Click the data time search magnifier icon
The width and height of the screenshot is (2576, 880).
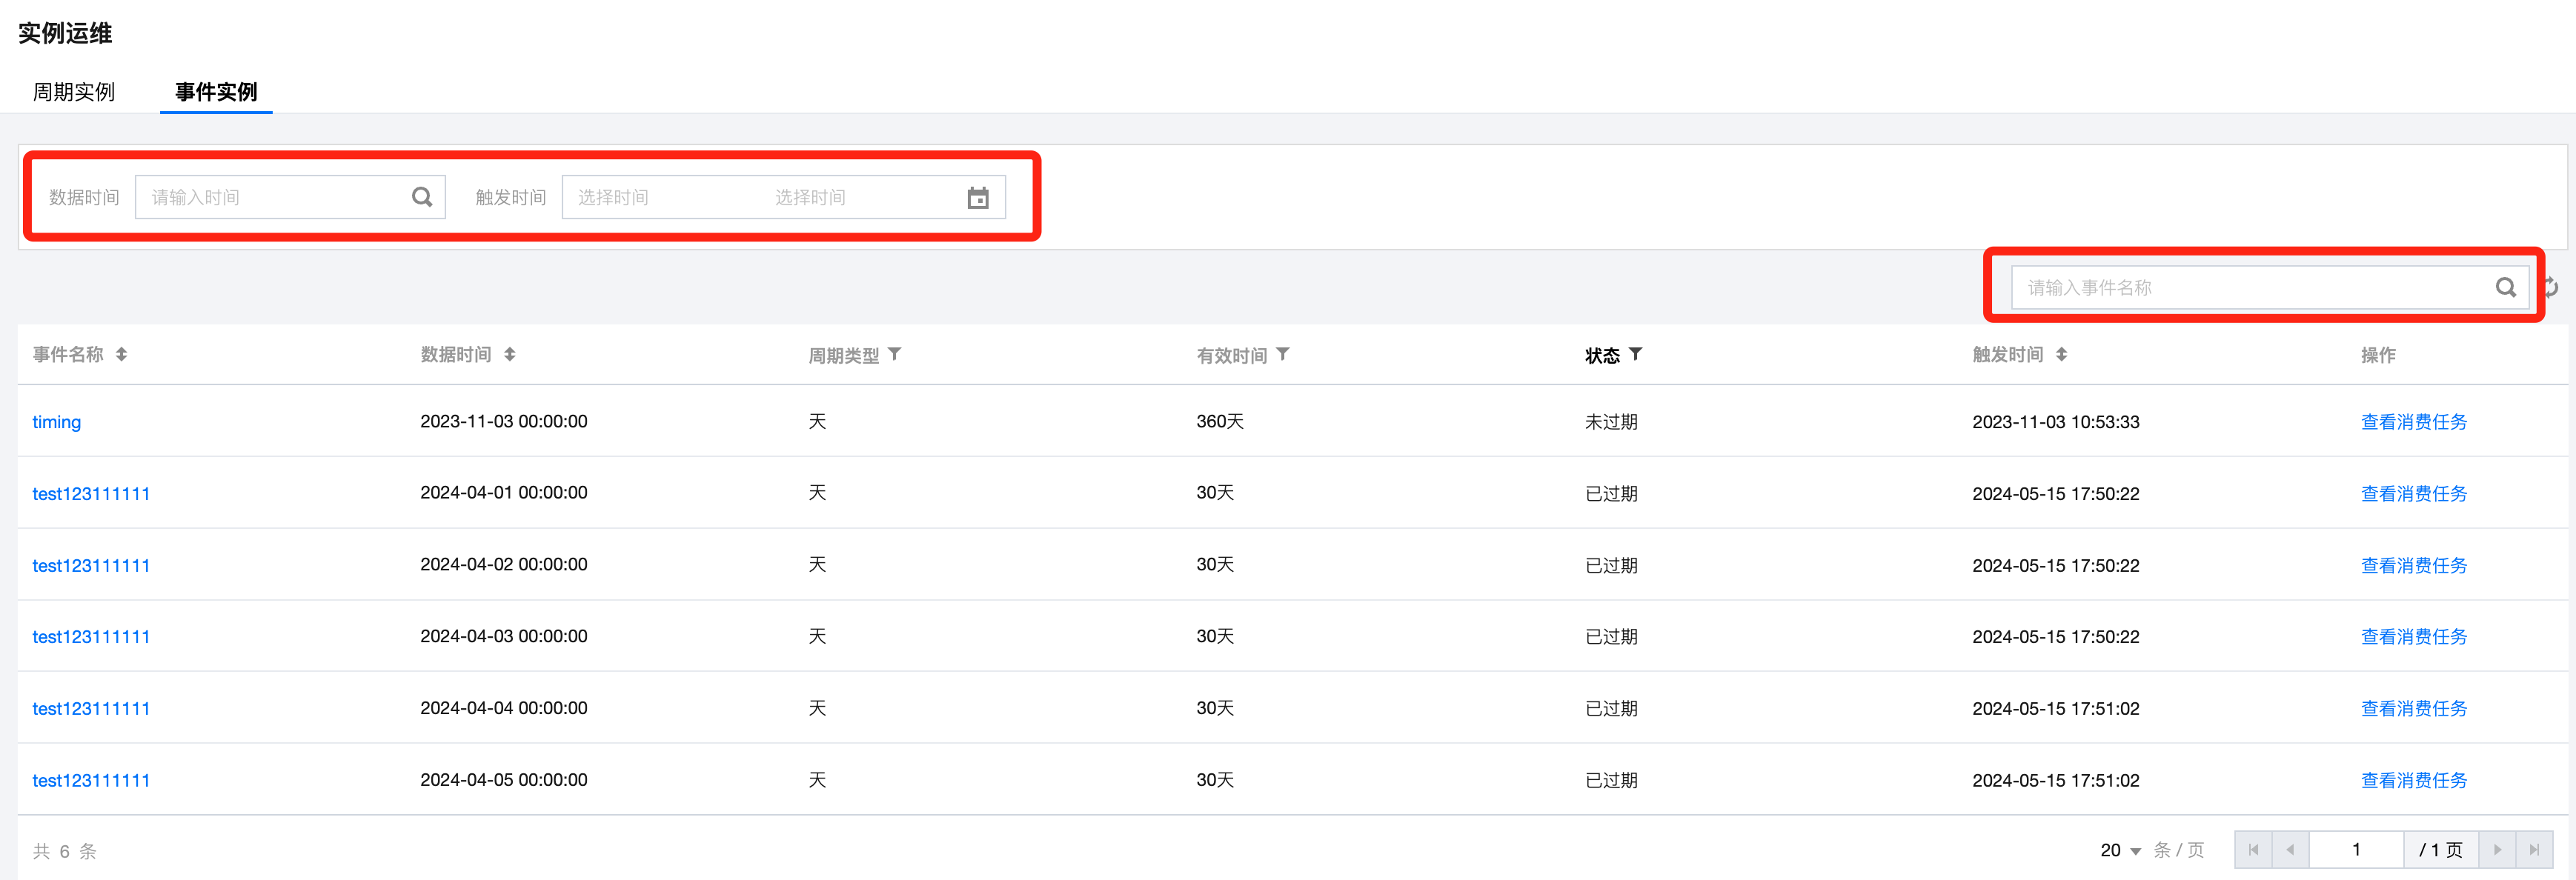coord(422,197)
